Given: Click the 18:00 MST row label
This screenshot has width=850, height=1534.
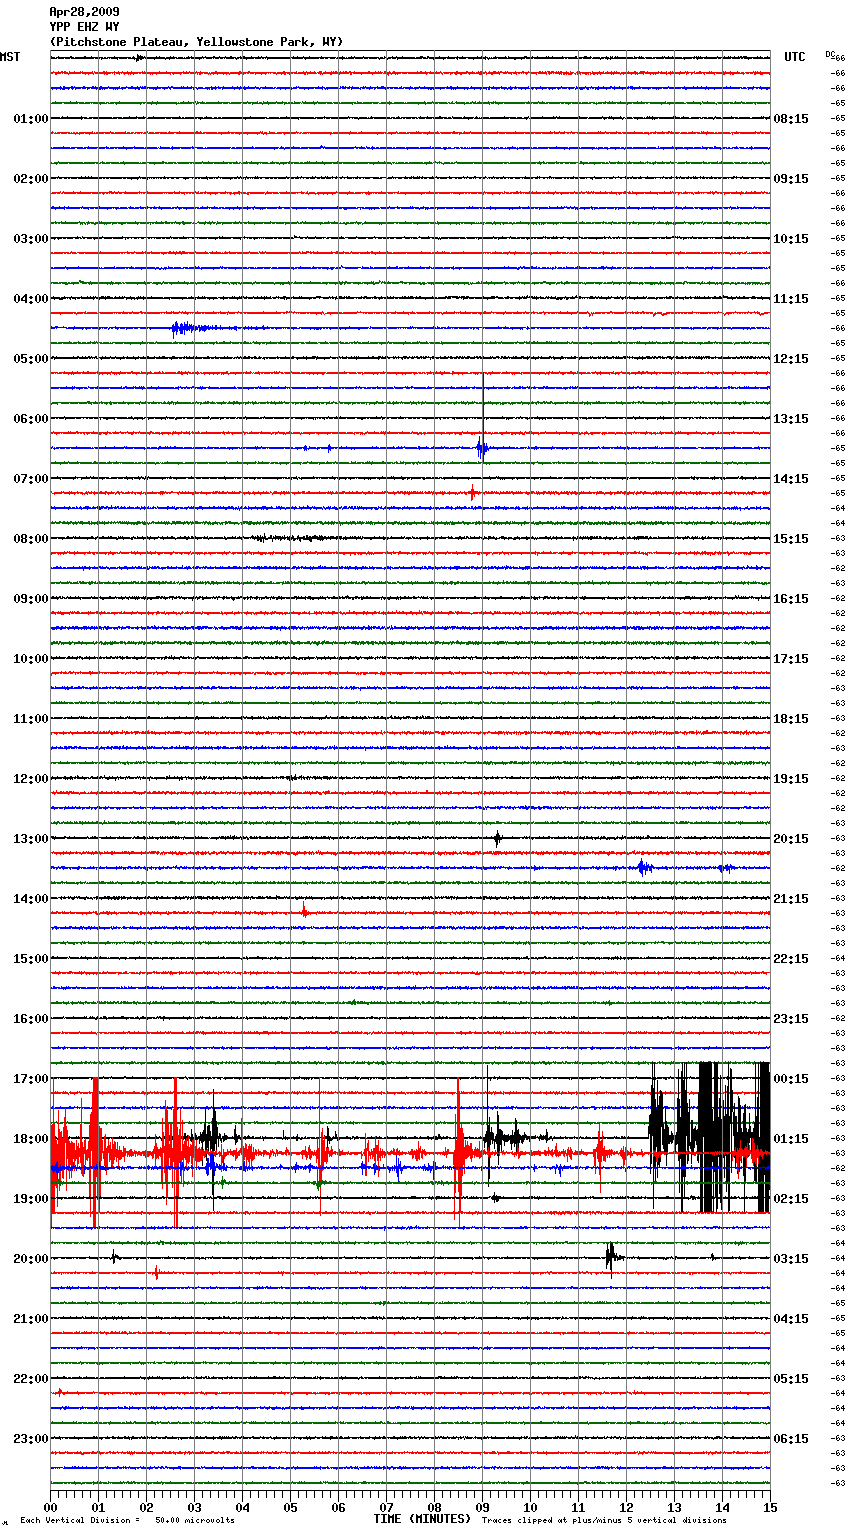Looking at the screenshot, I should (x=30, y=1139).
